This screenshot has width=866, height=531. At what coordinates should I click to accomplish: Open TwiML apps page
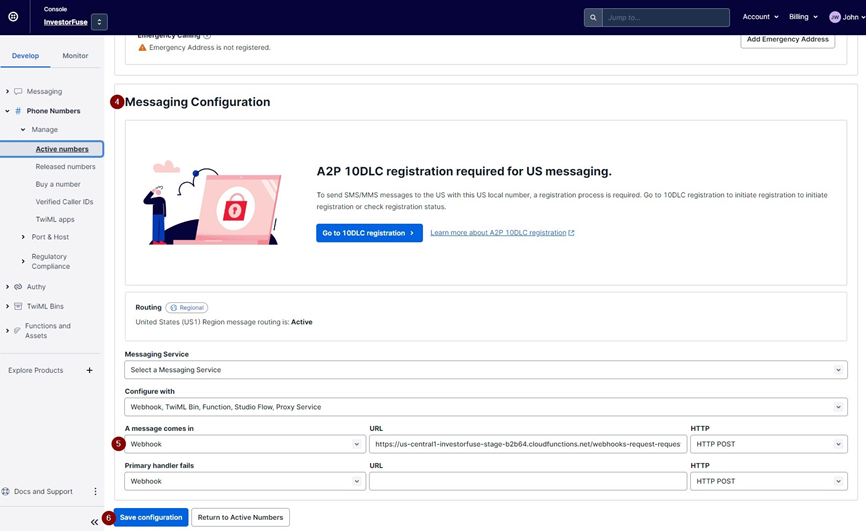(55, 219)
